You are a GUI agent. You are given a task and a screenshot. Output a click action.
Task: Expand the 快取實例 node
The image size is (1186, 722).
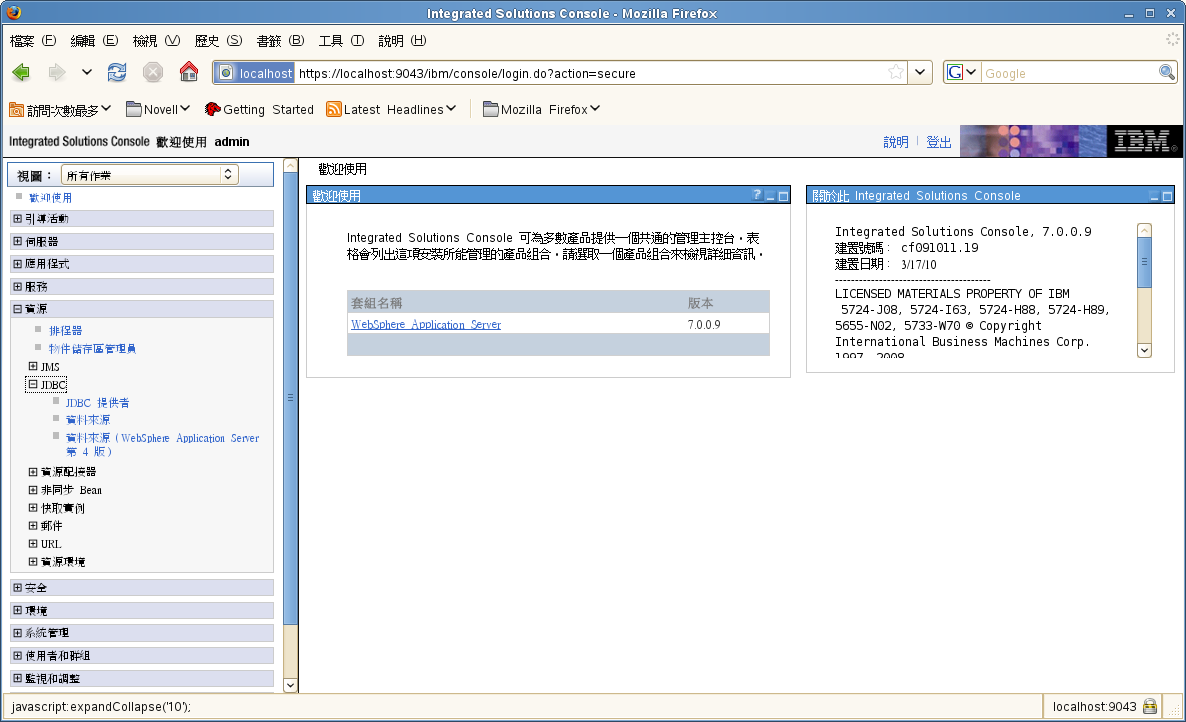(33, 508)
